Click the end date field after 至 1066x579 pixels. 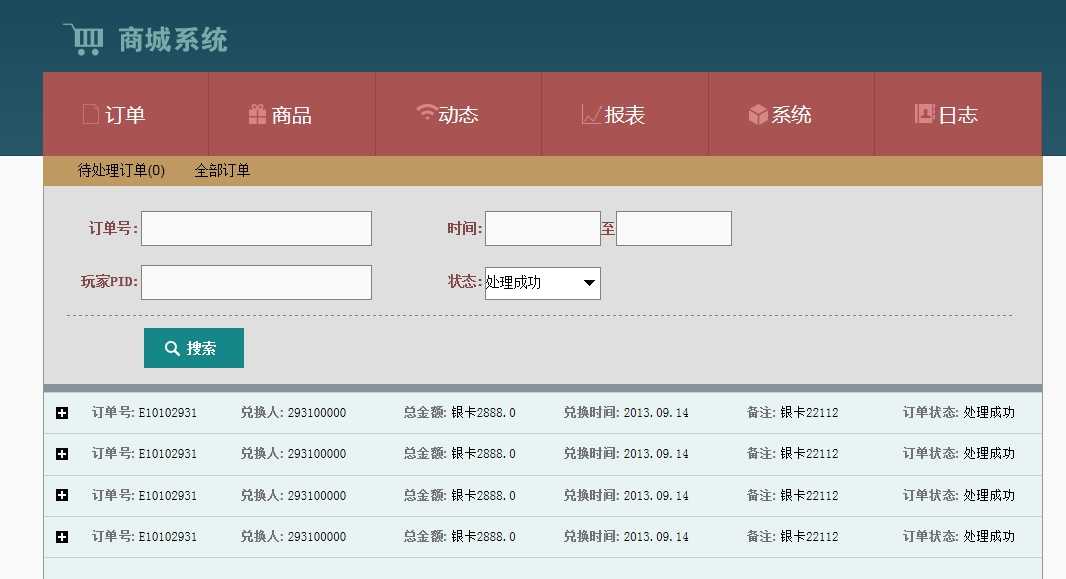[x=673, y=228]
